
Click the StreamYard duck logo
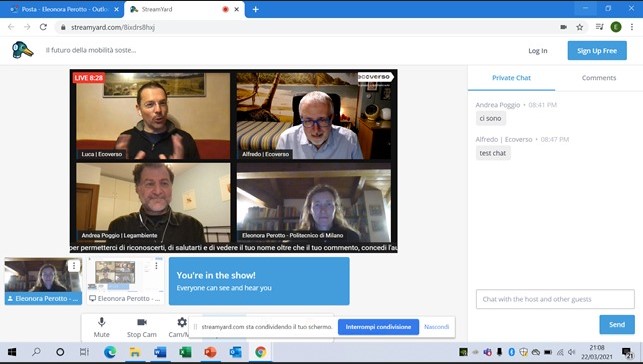(23, 50)
